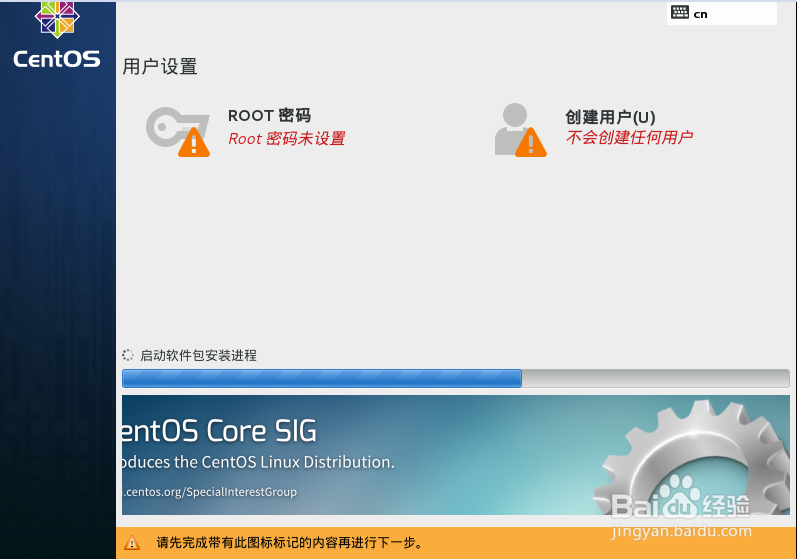
Task: Click the CentOS Core SIG banner
Action: (455, 455)
